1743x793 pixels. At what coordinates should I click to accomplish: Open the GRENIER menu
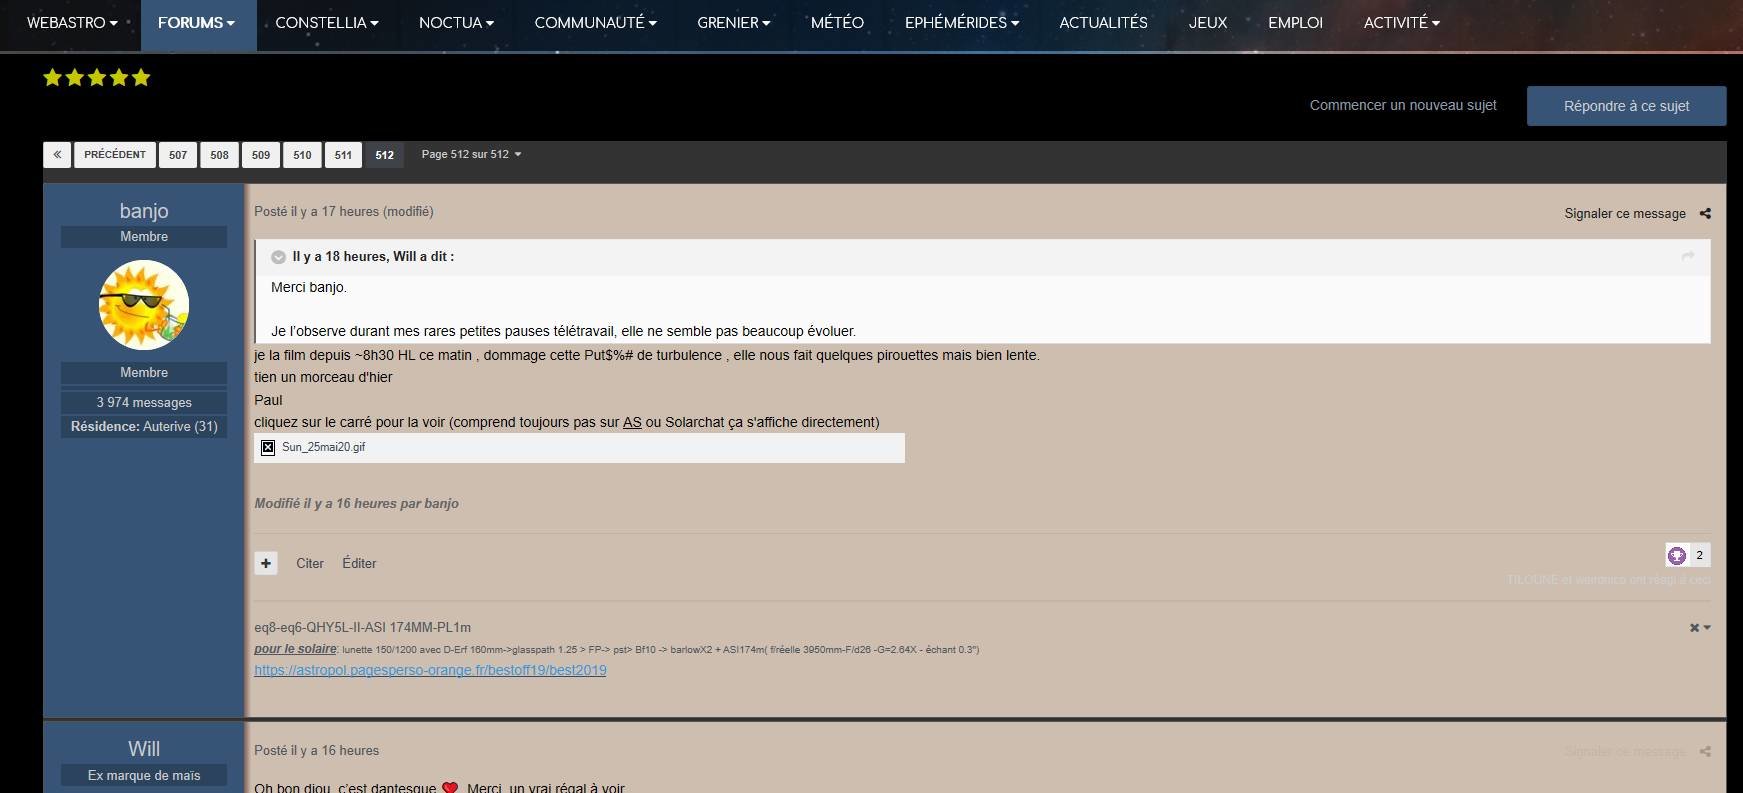pyautogui.click(x=733, y=23)
